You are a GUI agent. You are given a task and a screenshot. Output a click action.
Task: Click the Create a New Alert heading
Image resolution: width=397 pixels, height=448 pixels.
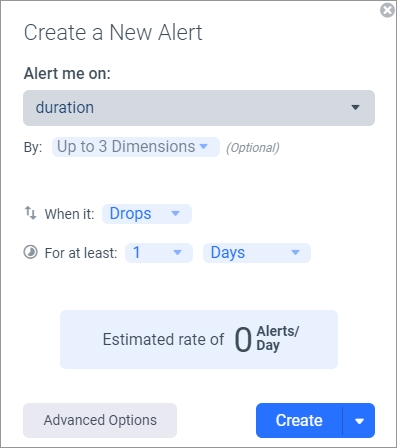click(113, 33)
